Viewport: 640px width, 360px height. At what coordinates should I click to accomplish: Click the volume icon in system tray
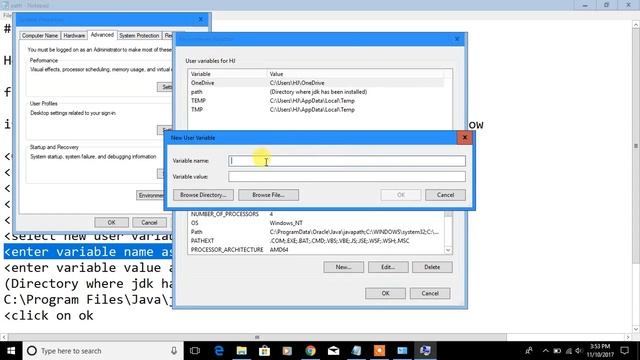tap(579, 351)
